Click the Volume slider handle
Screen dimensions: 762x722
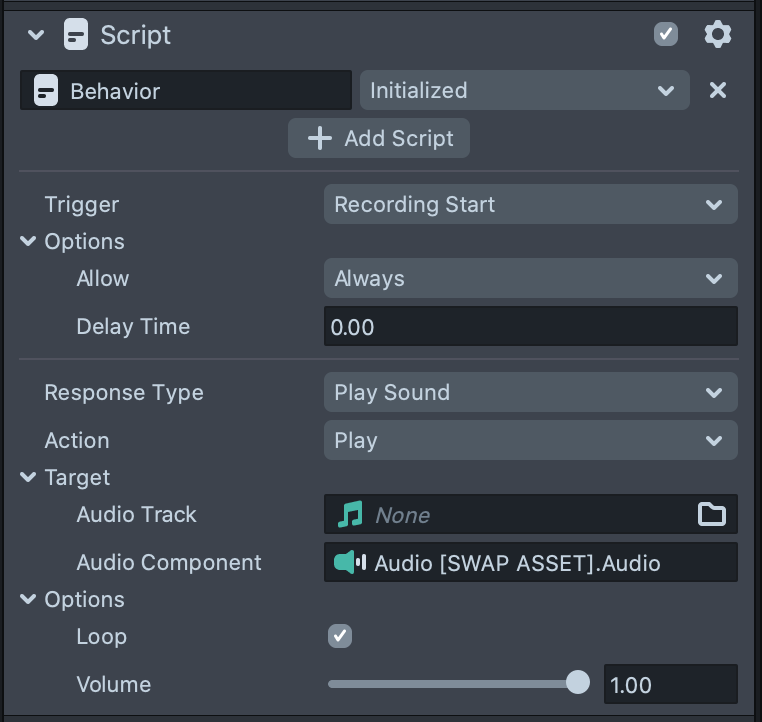[578, 683]
